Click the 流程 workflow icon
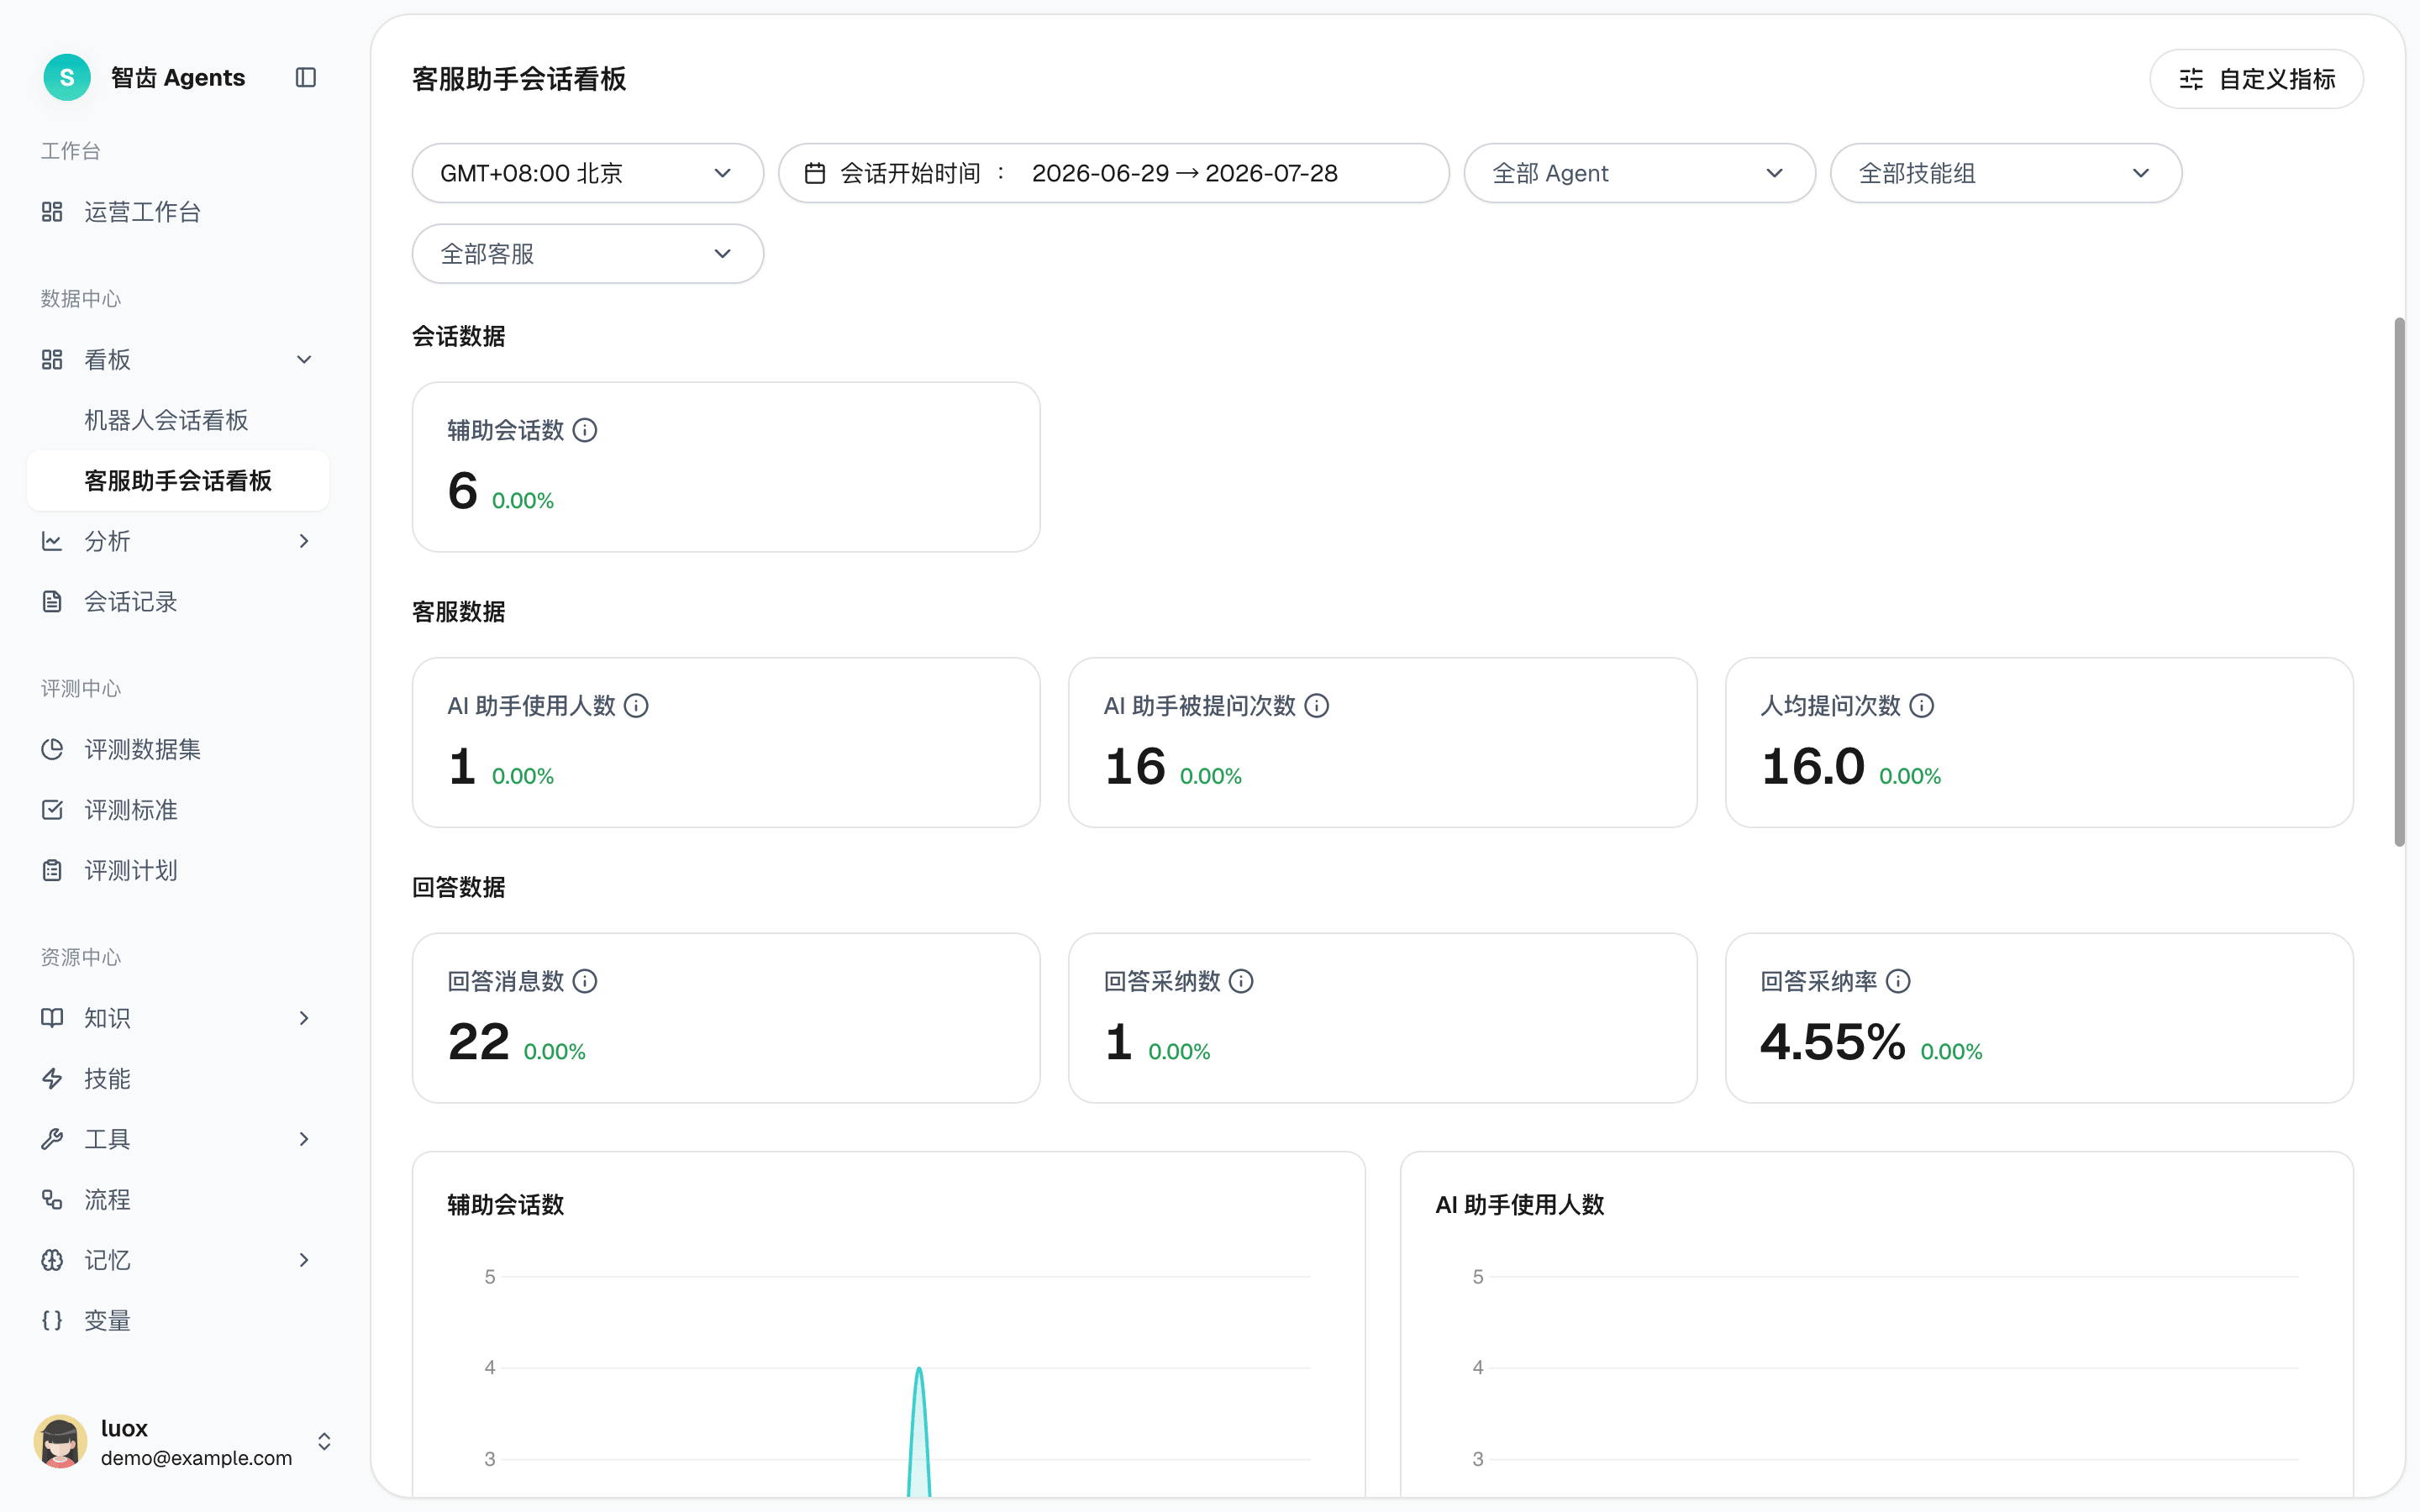This screenshot has width=2420, height=1512. tap(52, 1199)
